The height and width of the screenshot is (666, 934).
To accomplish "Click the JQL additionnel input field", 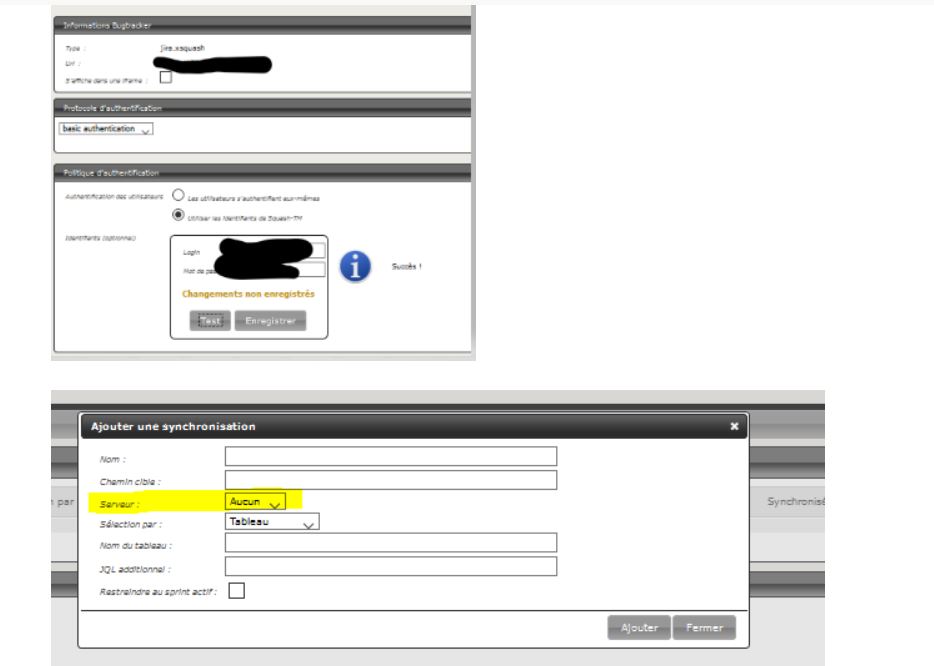I will (x=390, y=566).
